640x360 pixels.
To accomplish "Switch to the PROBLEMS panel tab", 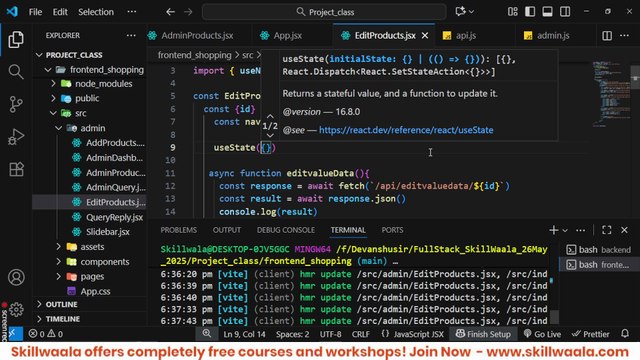I will (x=178, y=230).
